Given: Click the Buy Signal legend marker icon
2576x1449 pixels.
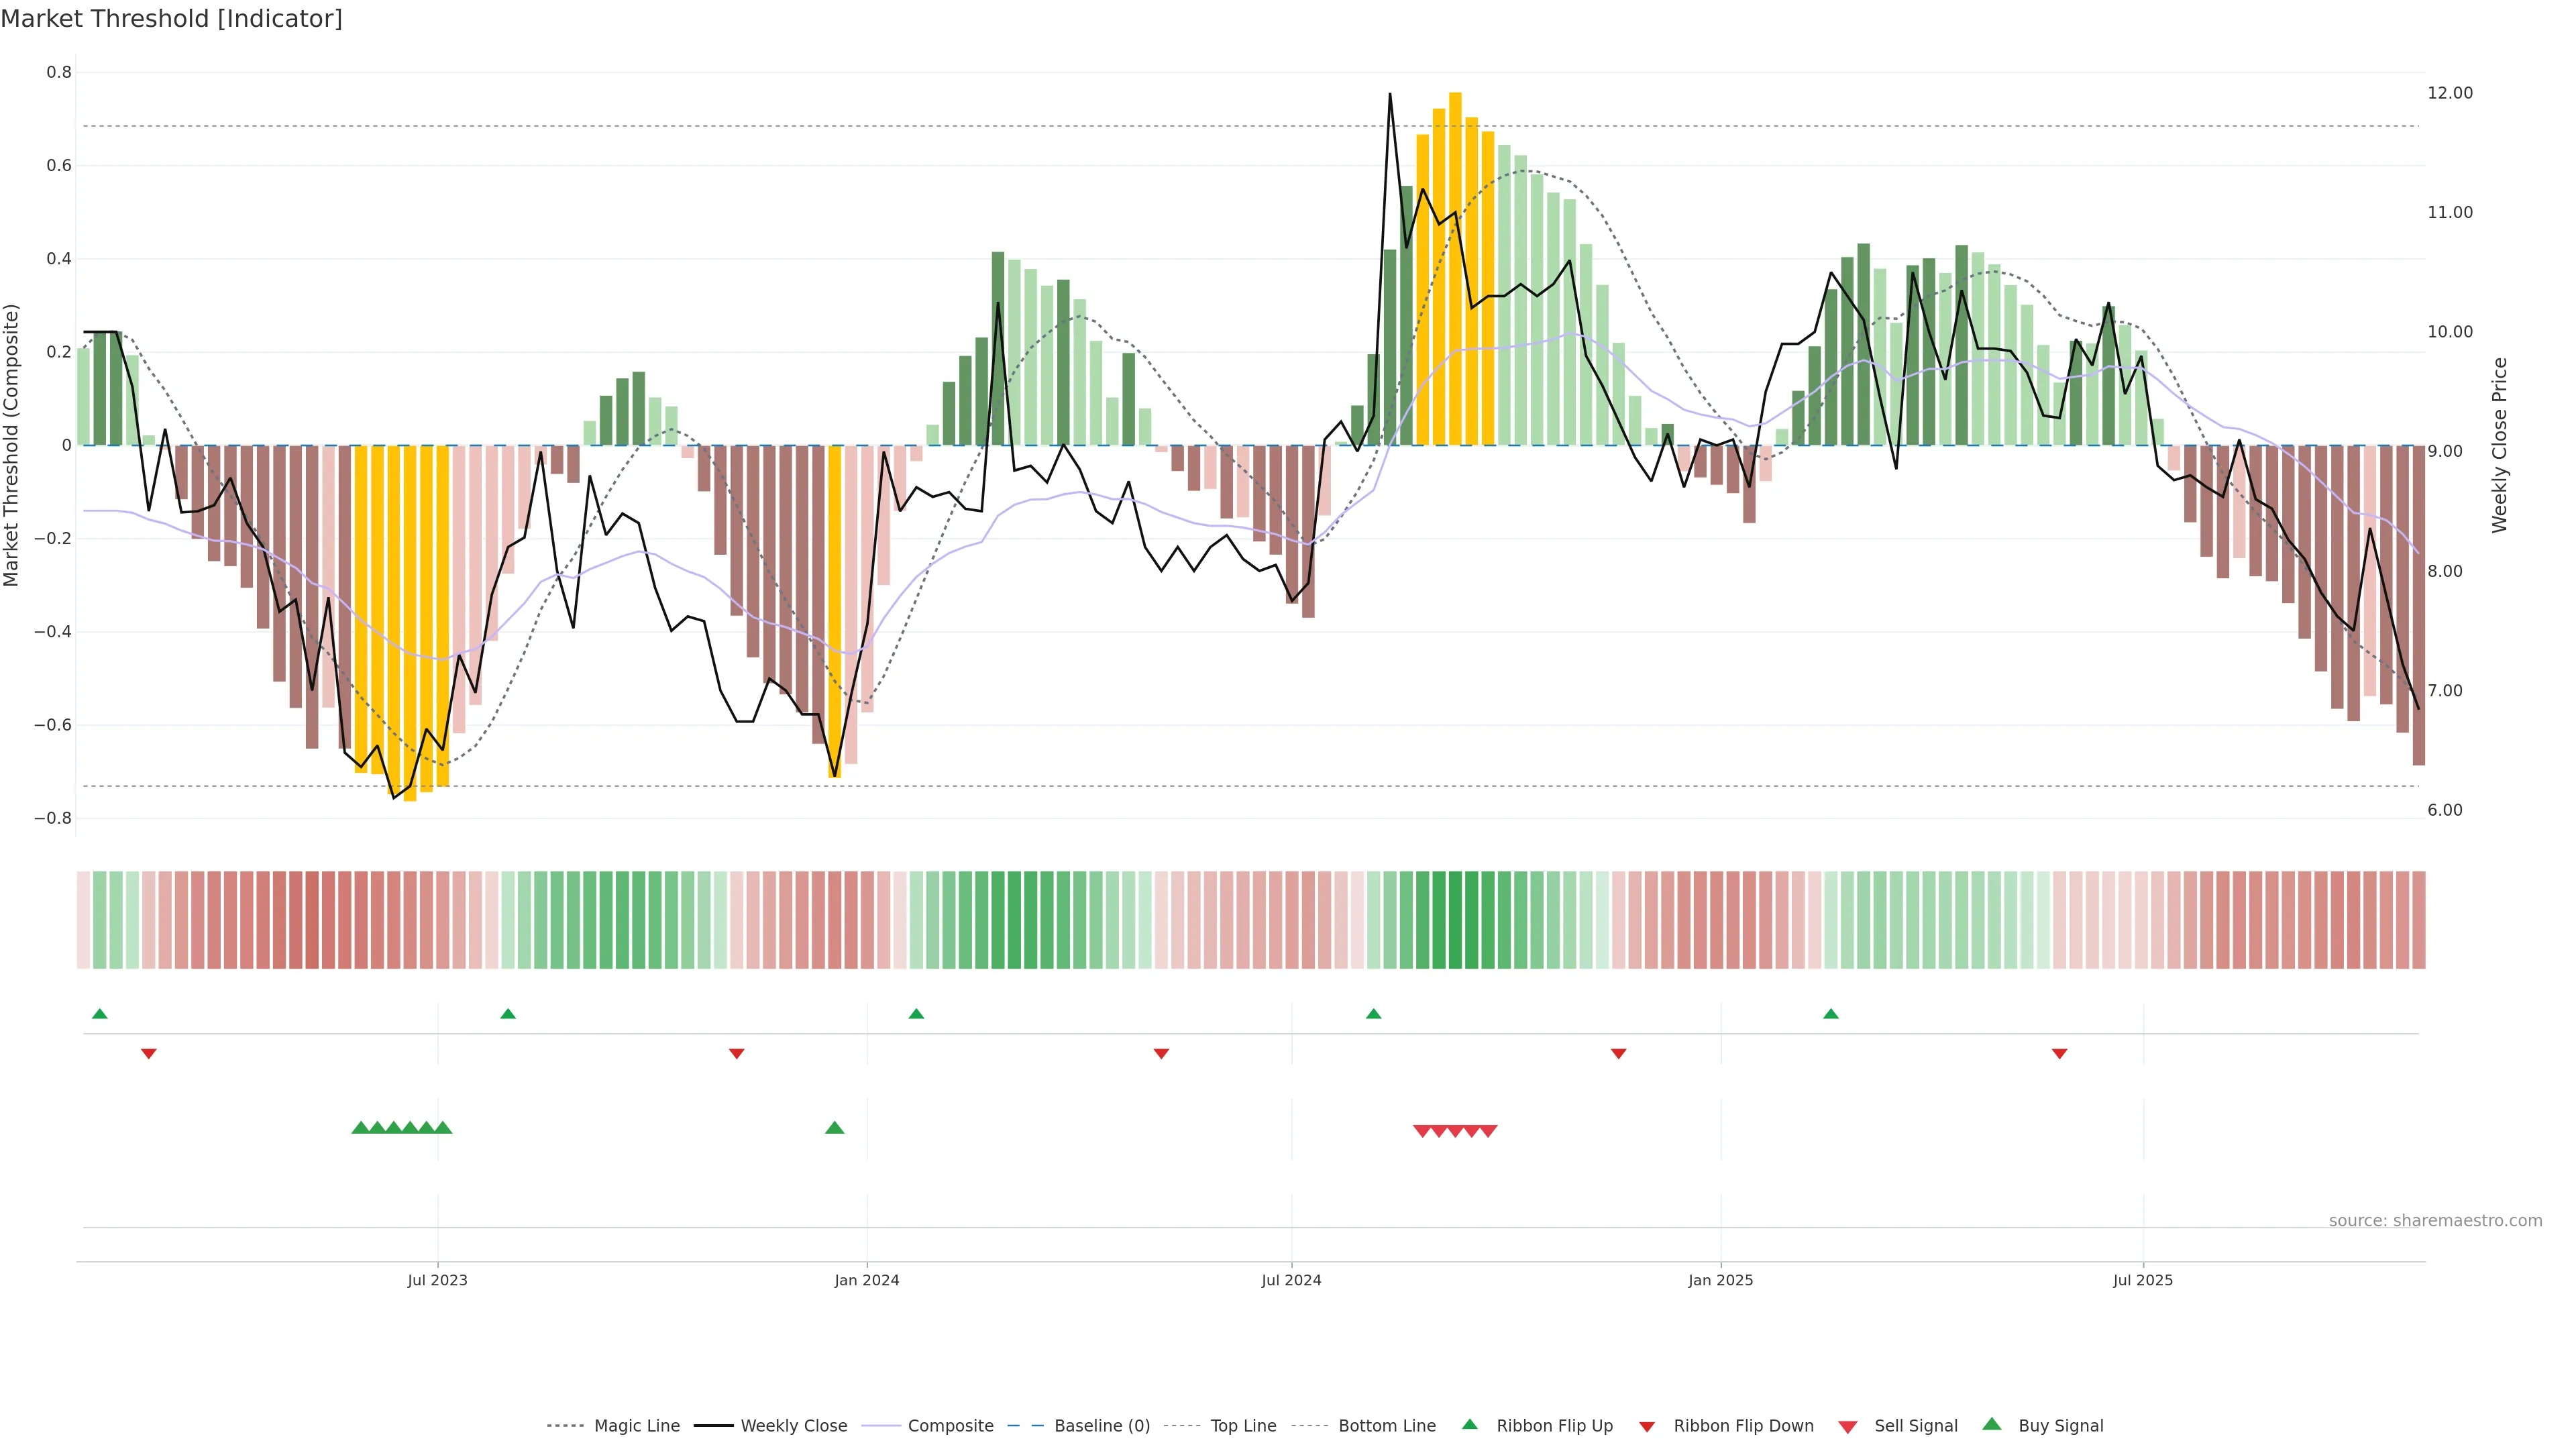Looking at the screenshot, I should pyautogui.click(x=1991, y=1424).
